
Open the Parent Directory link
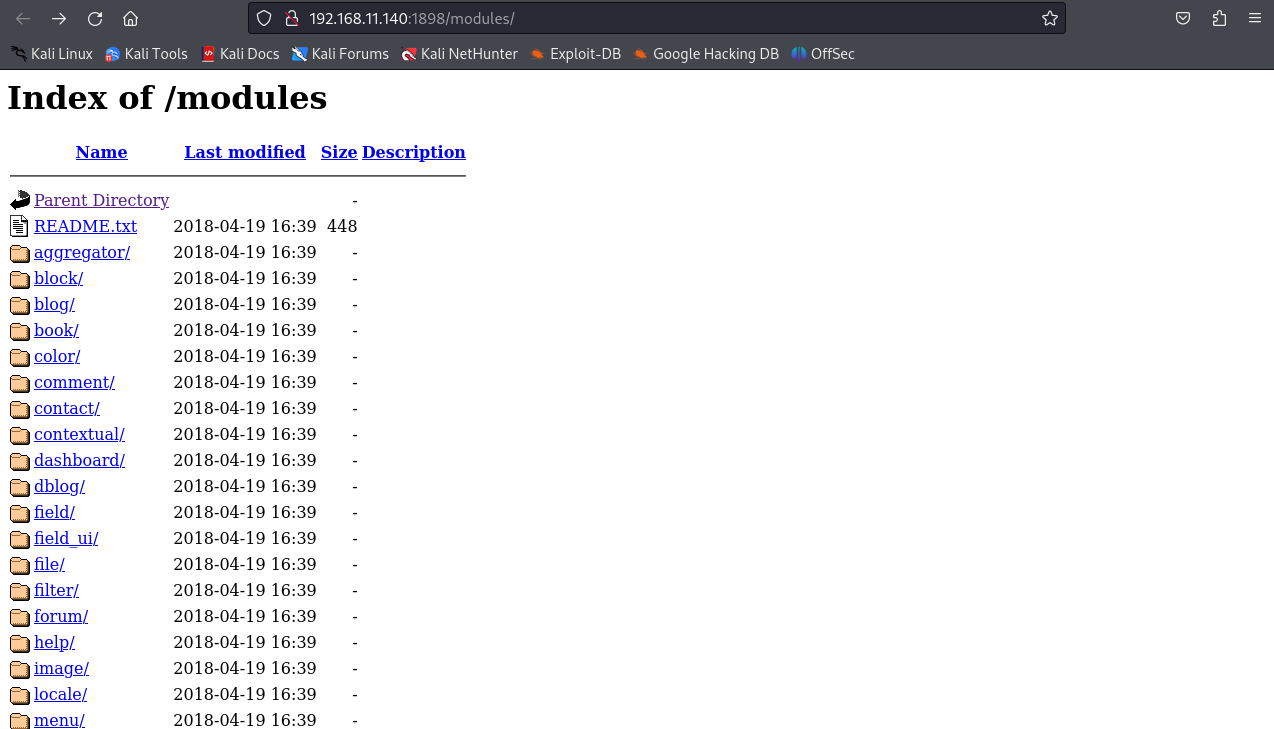click(101, 200)
